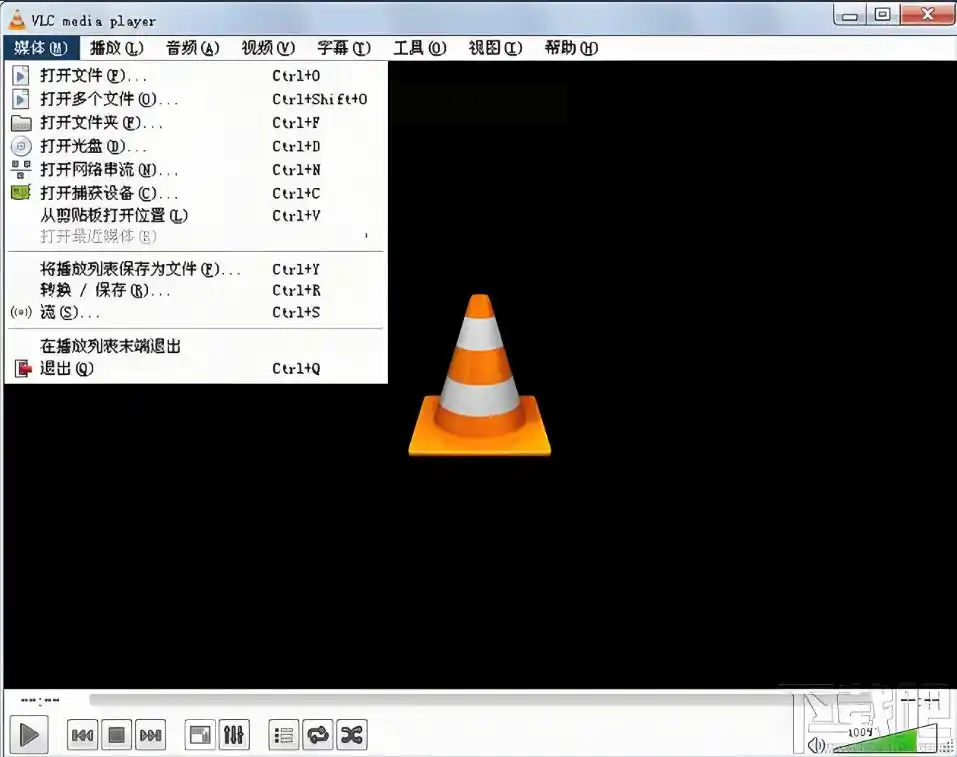This screenshot has height=757, width=957.
Task: Choose 打开捕获设备(C)... entry
Action: tap(196, 194)
